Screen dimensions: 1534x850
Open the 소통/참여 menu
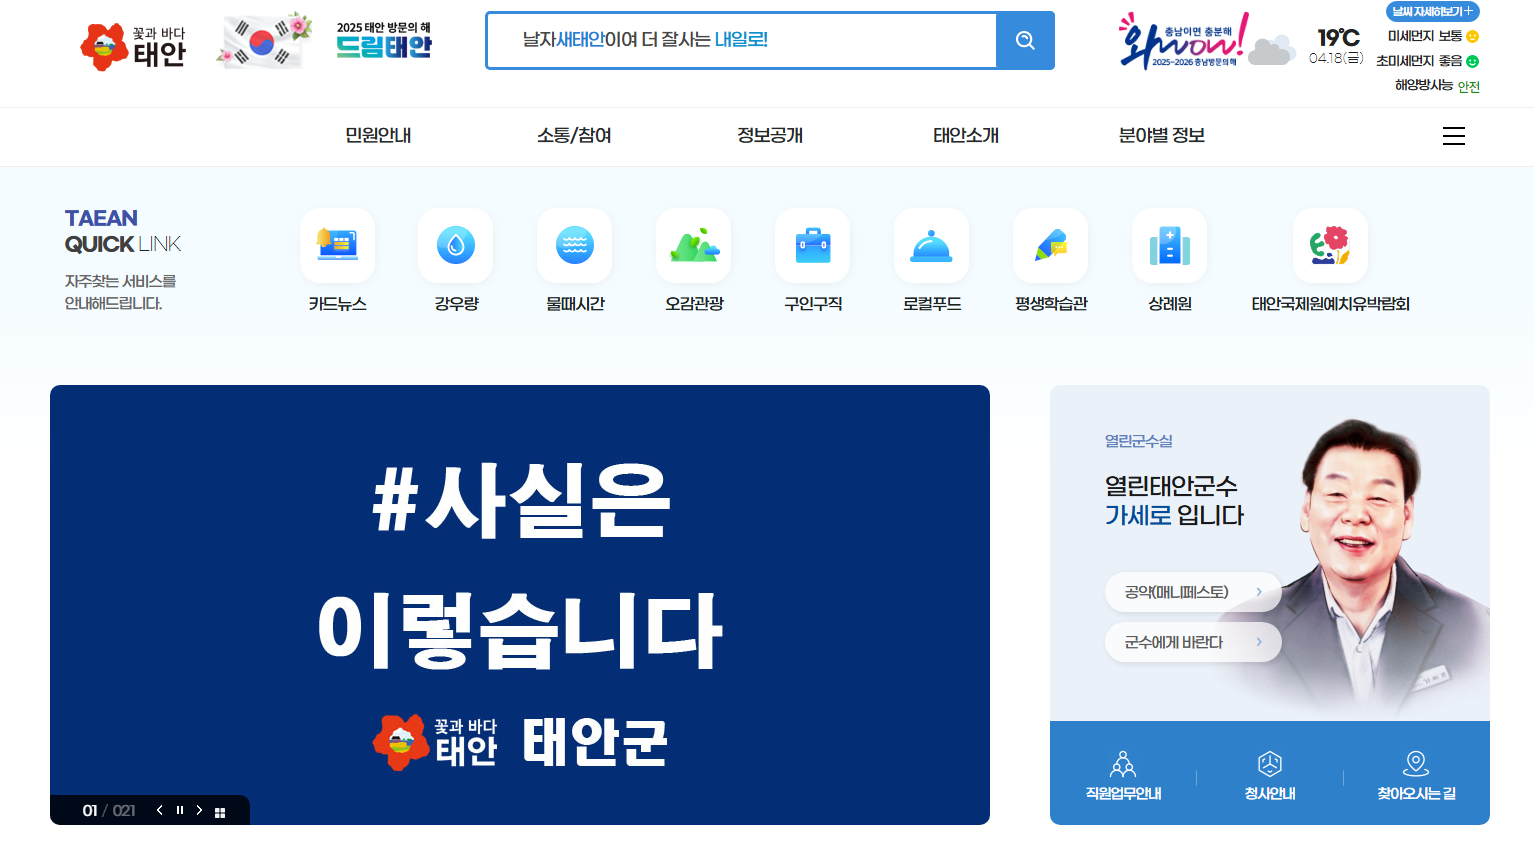click(x=574, y=136)
